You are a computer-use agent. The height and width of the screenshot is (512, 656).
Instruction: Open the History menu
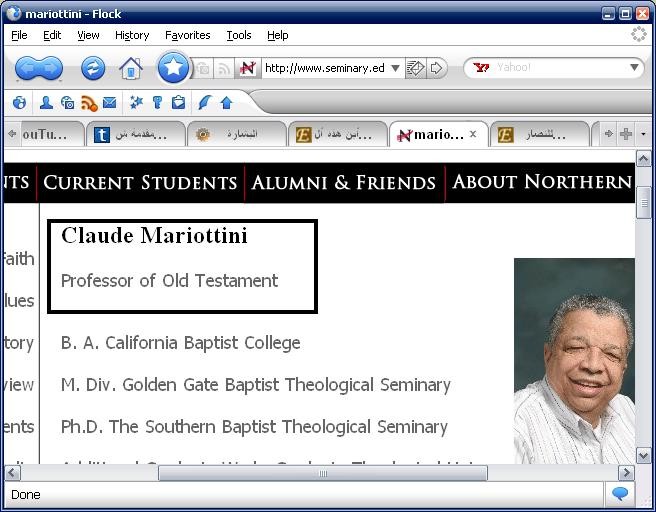pos(132,35)
